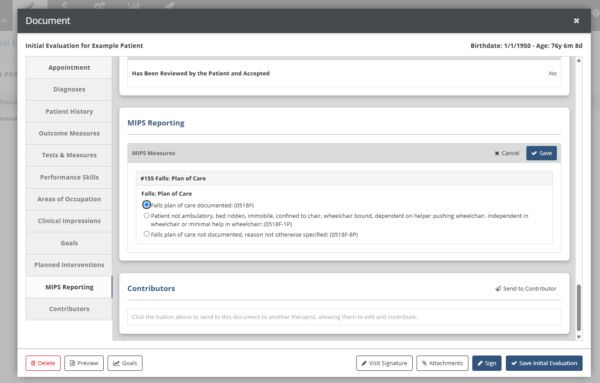Close the Document dialog with X

[576, 21]
